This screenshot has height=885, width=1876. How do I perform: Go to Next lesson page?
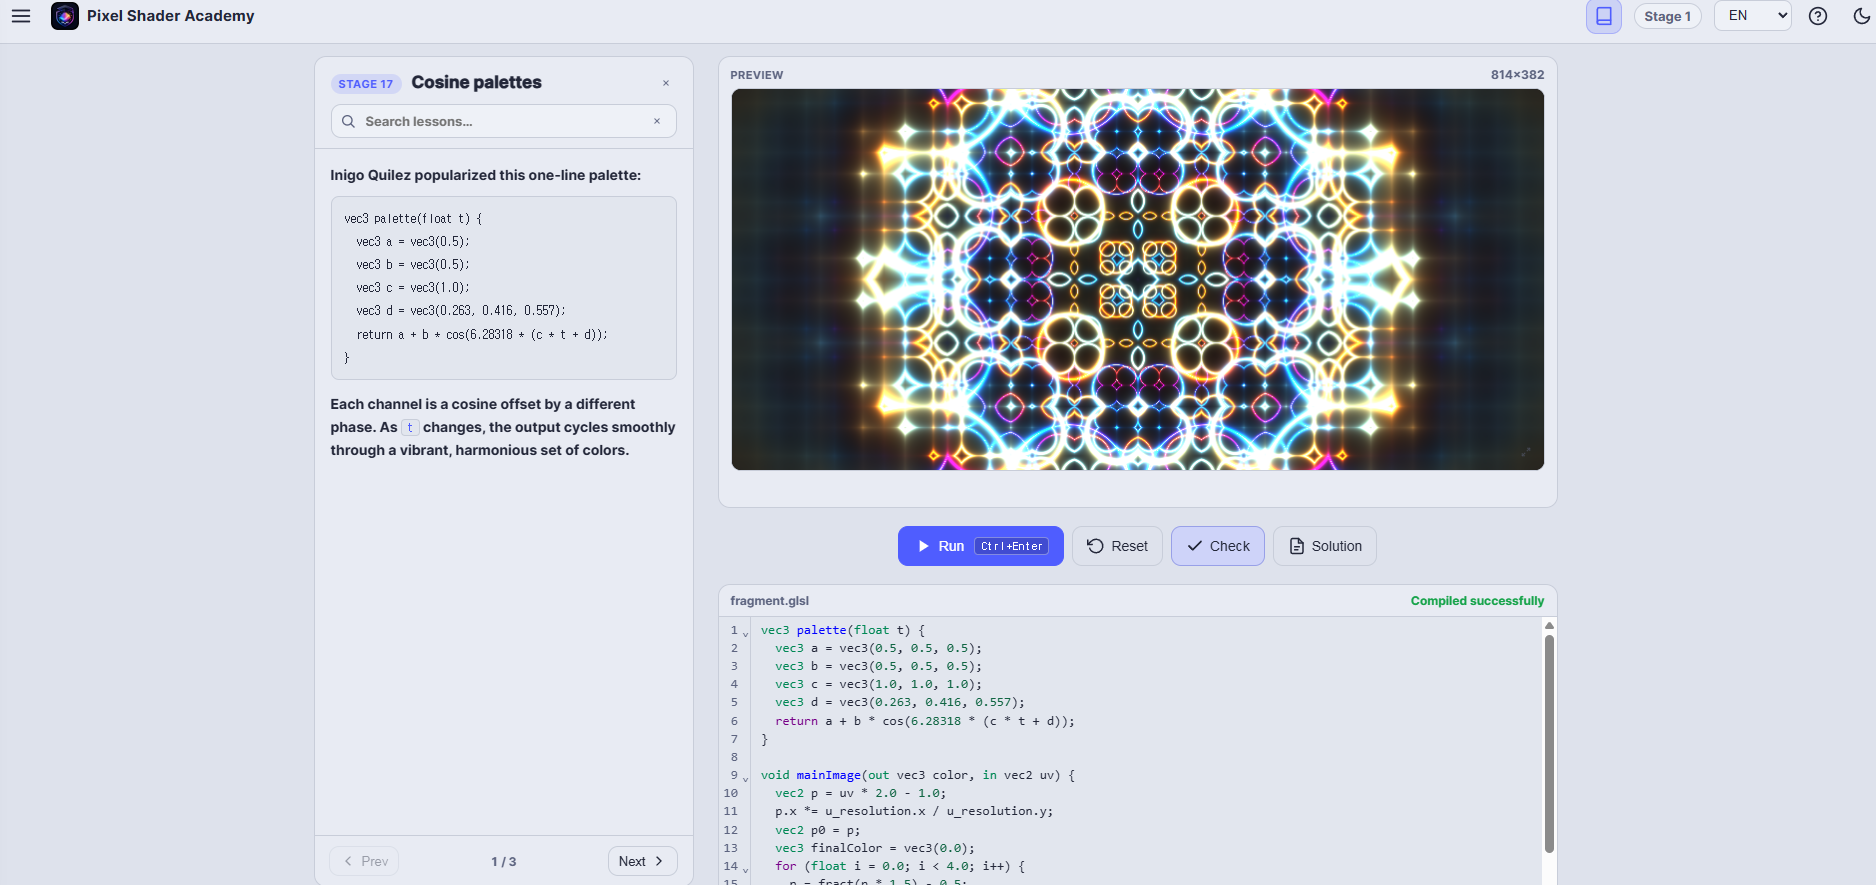coord(642,861)
